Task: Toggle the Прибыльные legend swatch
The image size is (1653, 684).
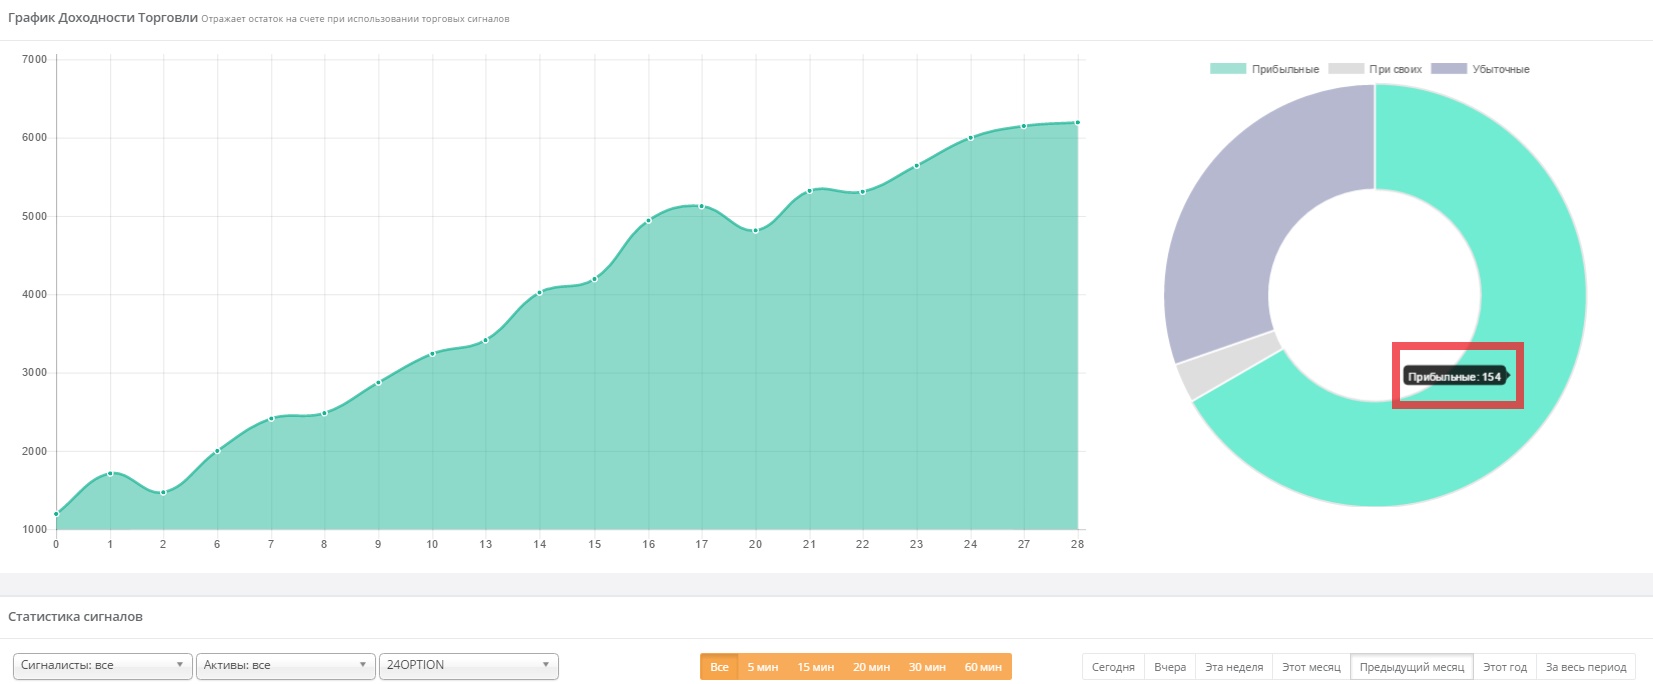Action: point(1228,69)
